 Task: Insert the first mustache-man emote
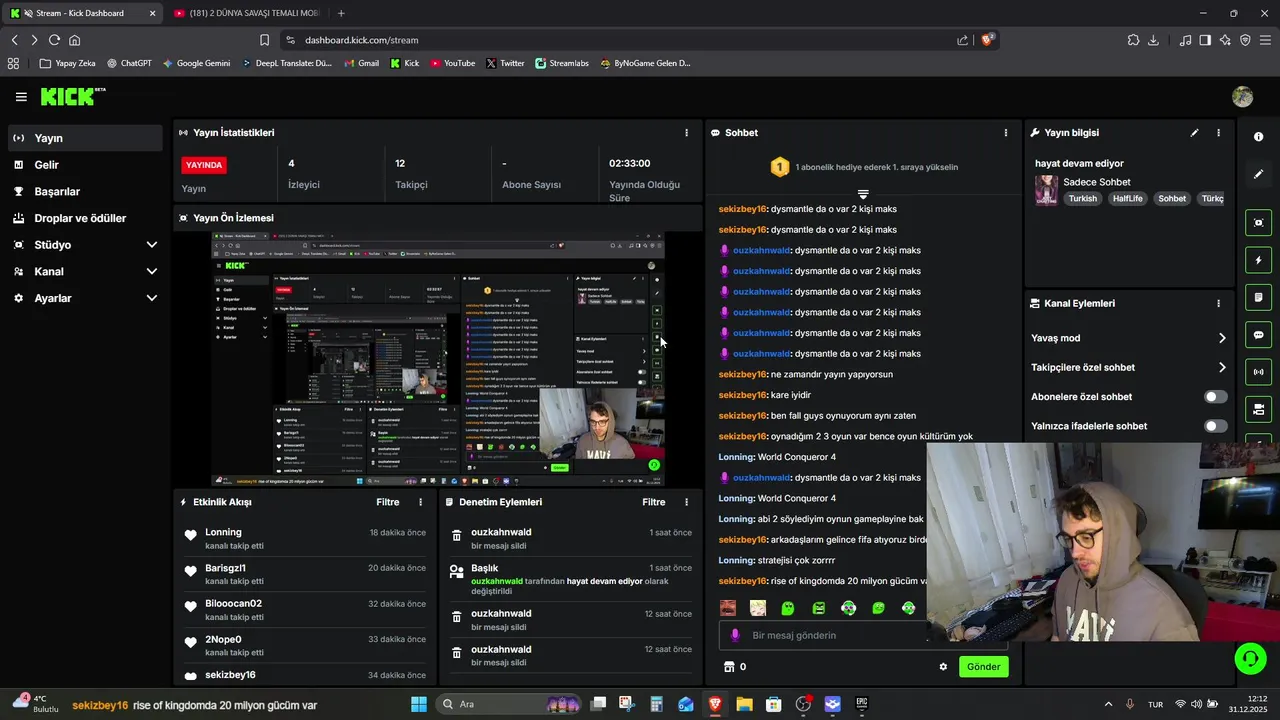[x=728, y=608]
